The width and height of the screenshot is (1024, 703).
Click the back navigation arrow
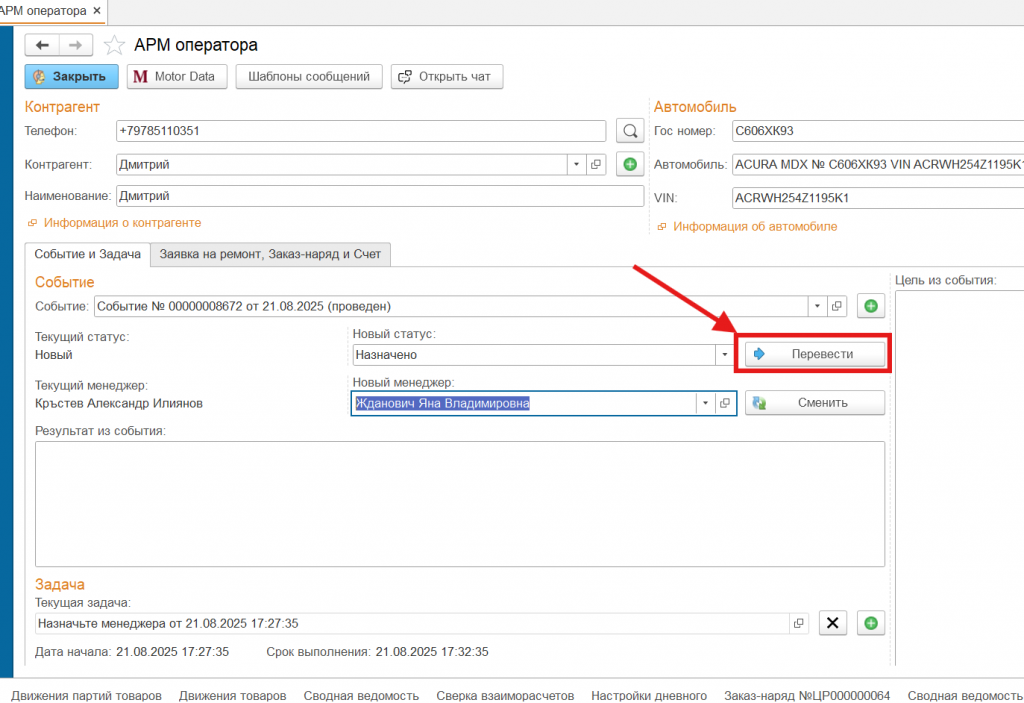tap(42, 45)
